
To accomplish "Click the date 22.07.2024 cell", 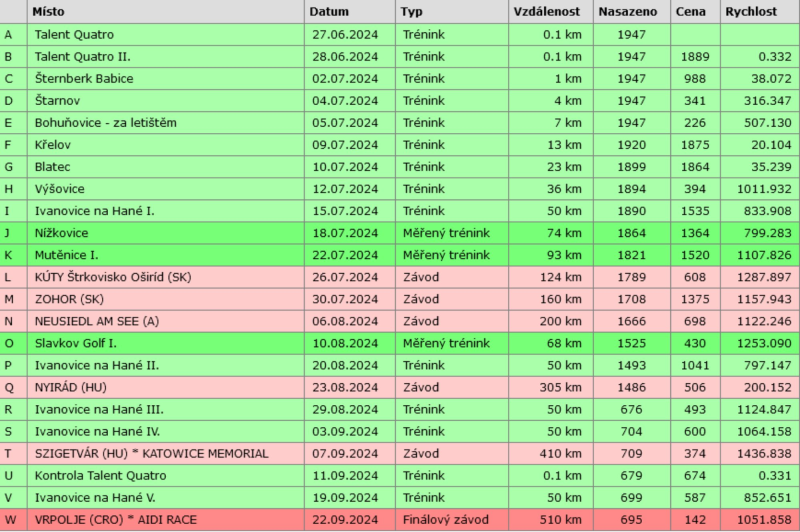I will click(x=344, y=254).
